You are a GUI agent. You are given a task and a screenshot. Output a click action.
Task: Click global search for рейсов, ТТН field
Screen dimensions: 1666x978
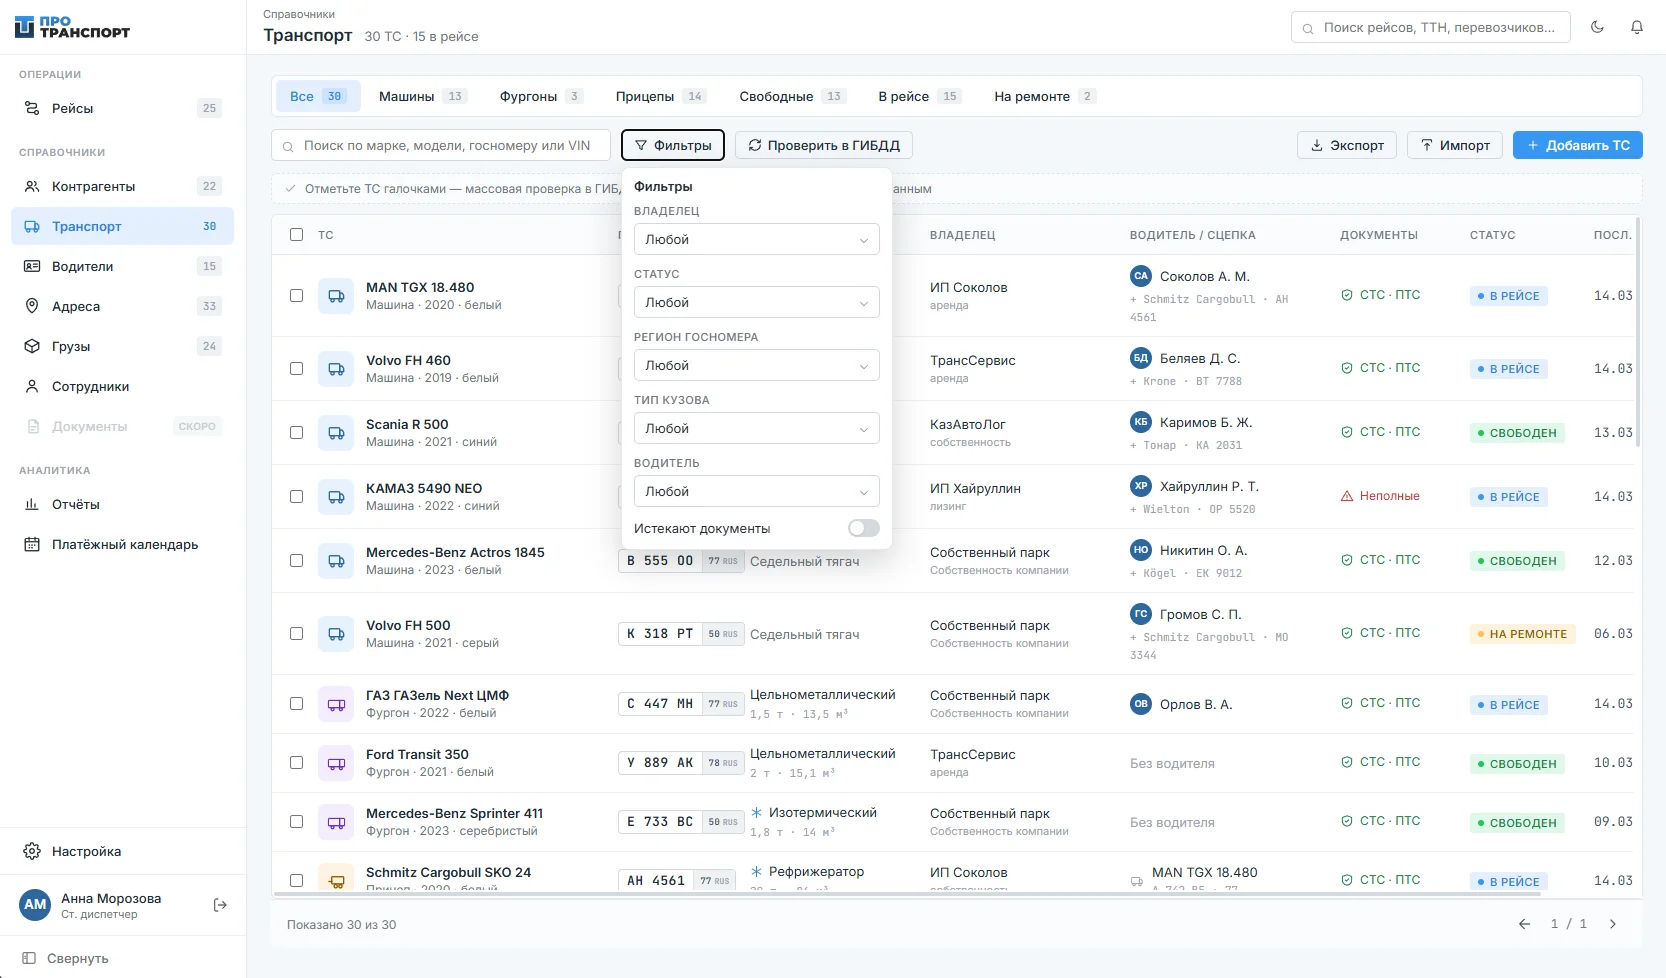[1431, 27]
